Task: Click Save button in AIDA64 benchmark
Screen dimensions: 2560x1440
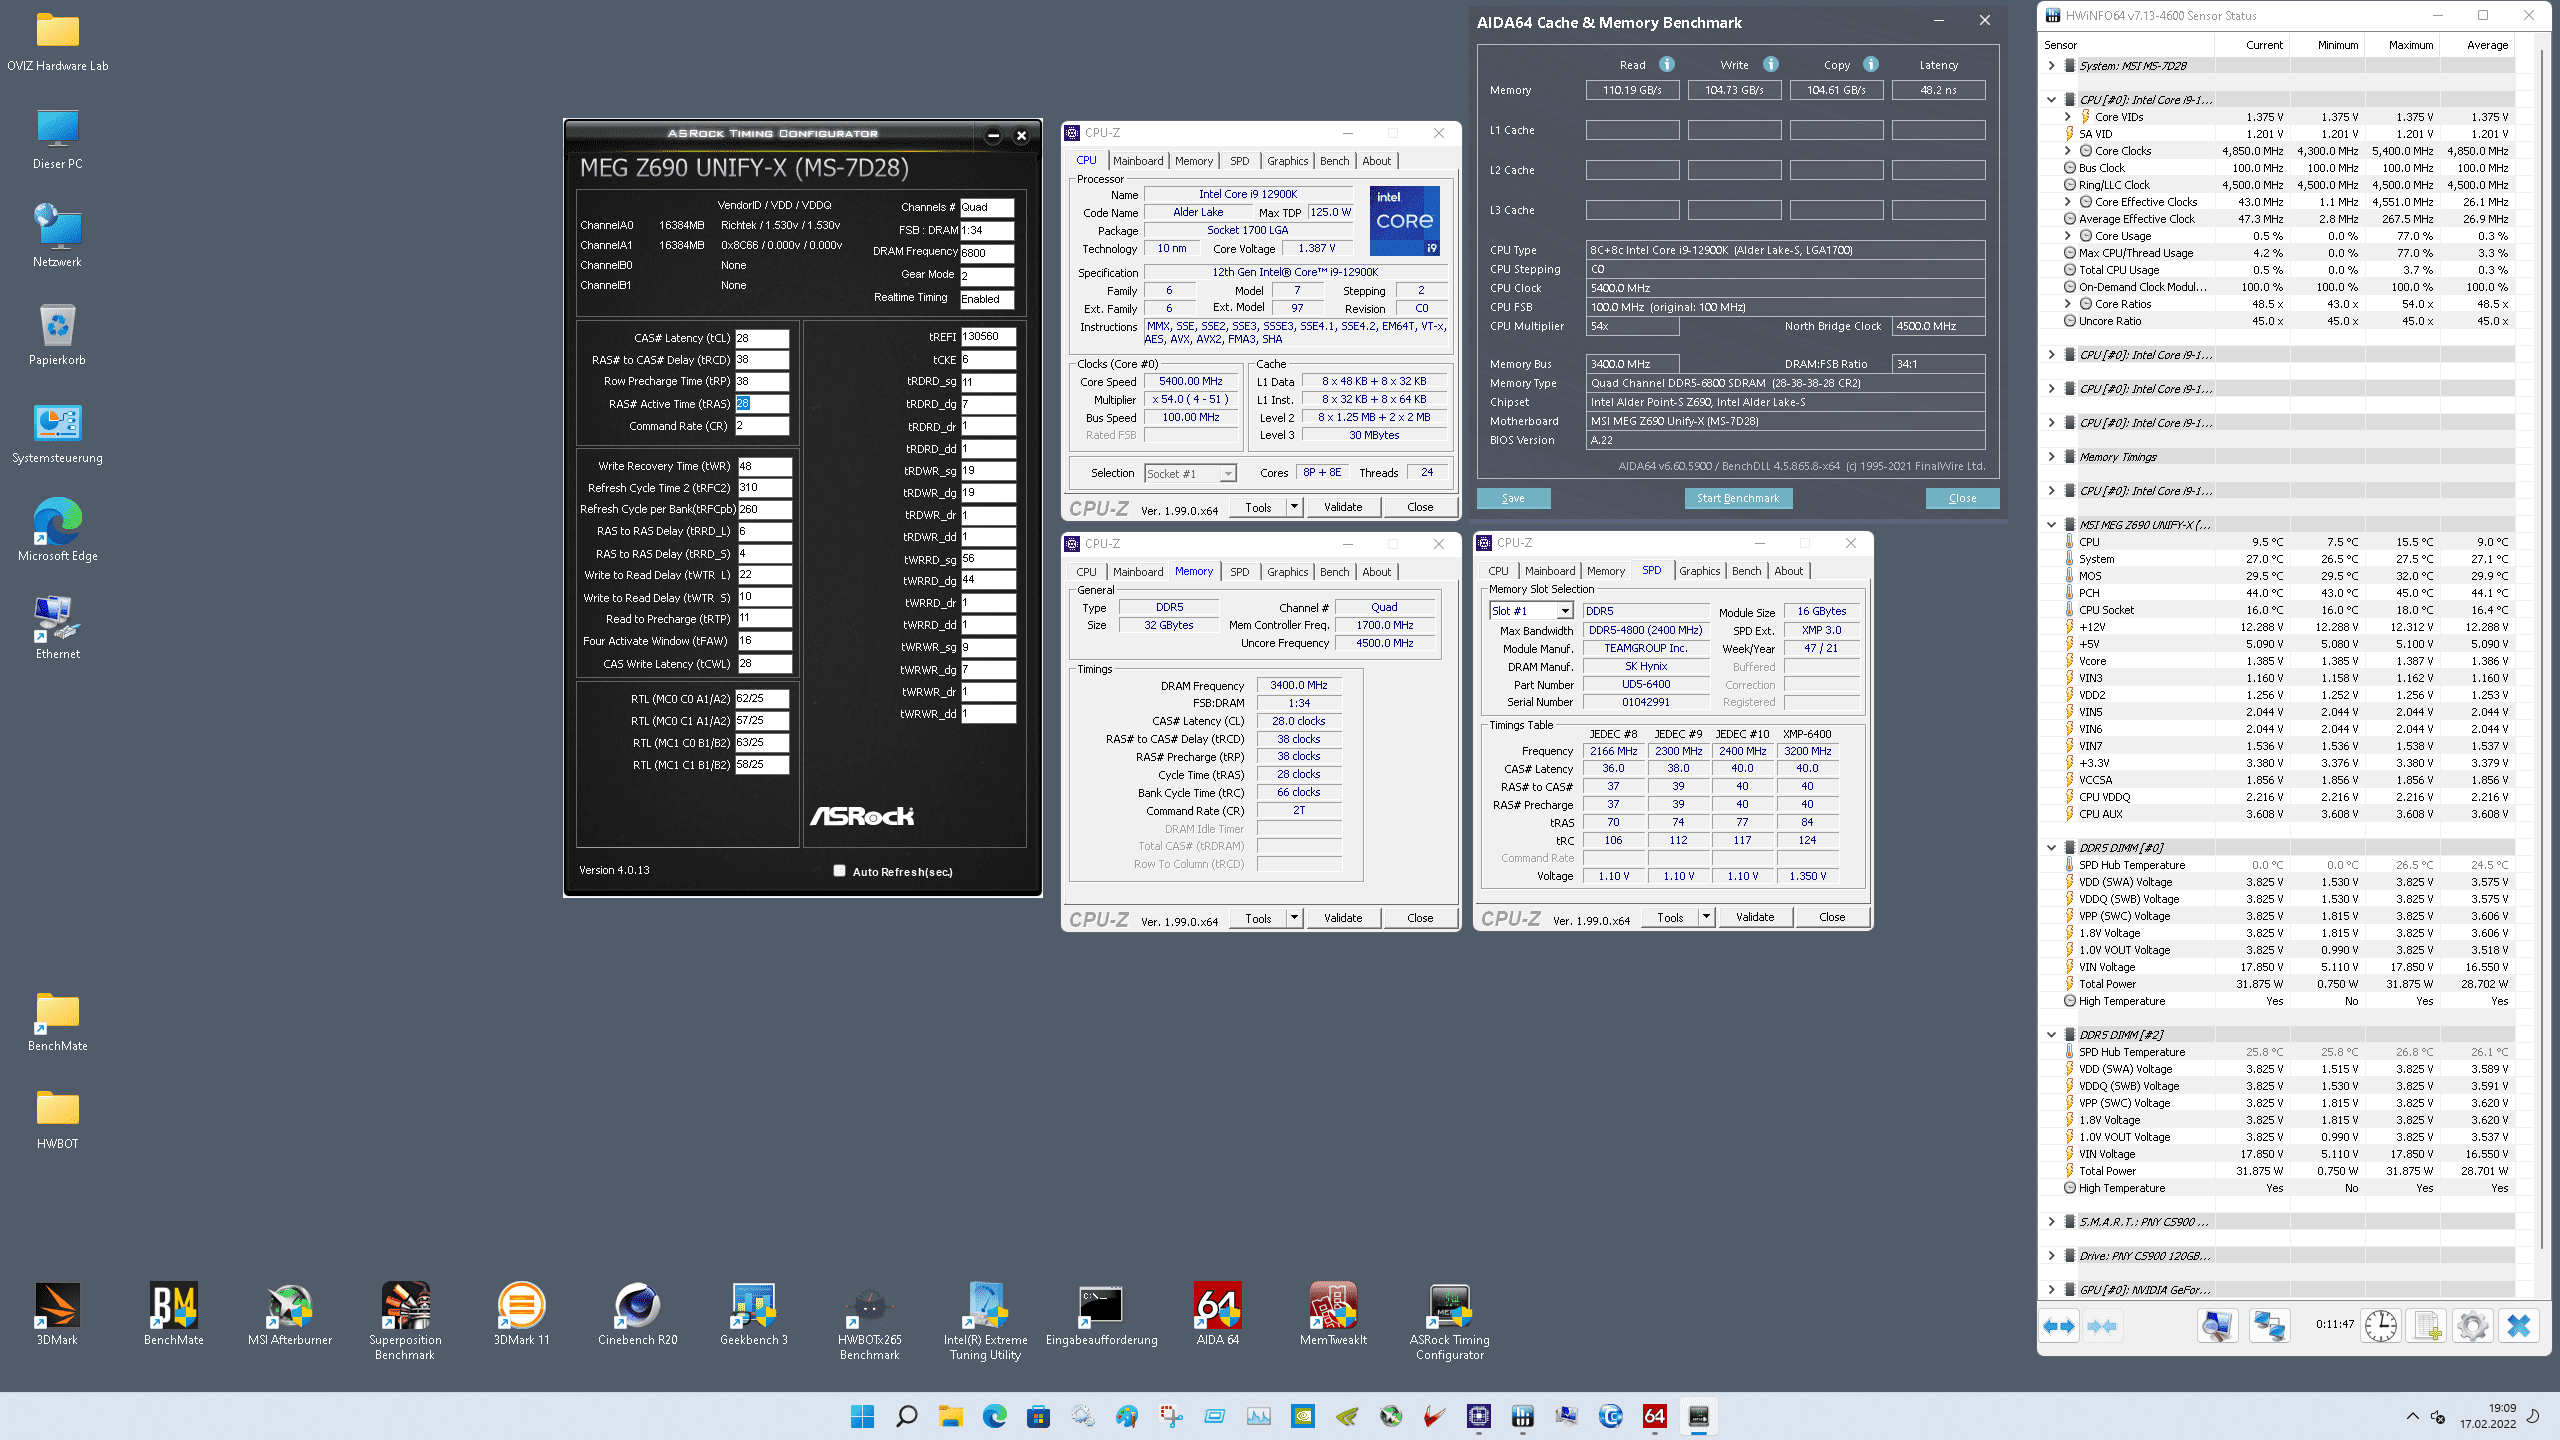Action: coord(1513,498)
